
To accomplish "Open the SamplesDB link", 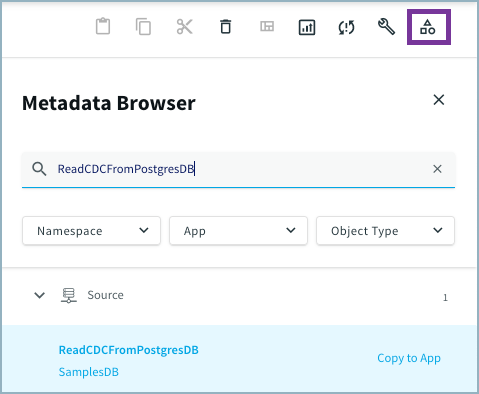I will pos(89,372).
